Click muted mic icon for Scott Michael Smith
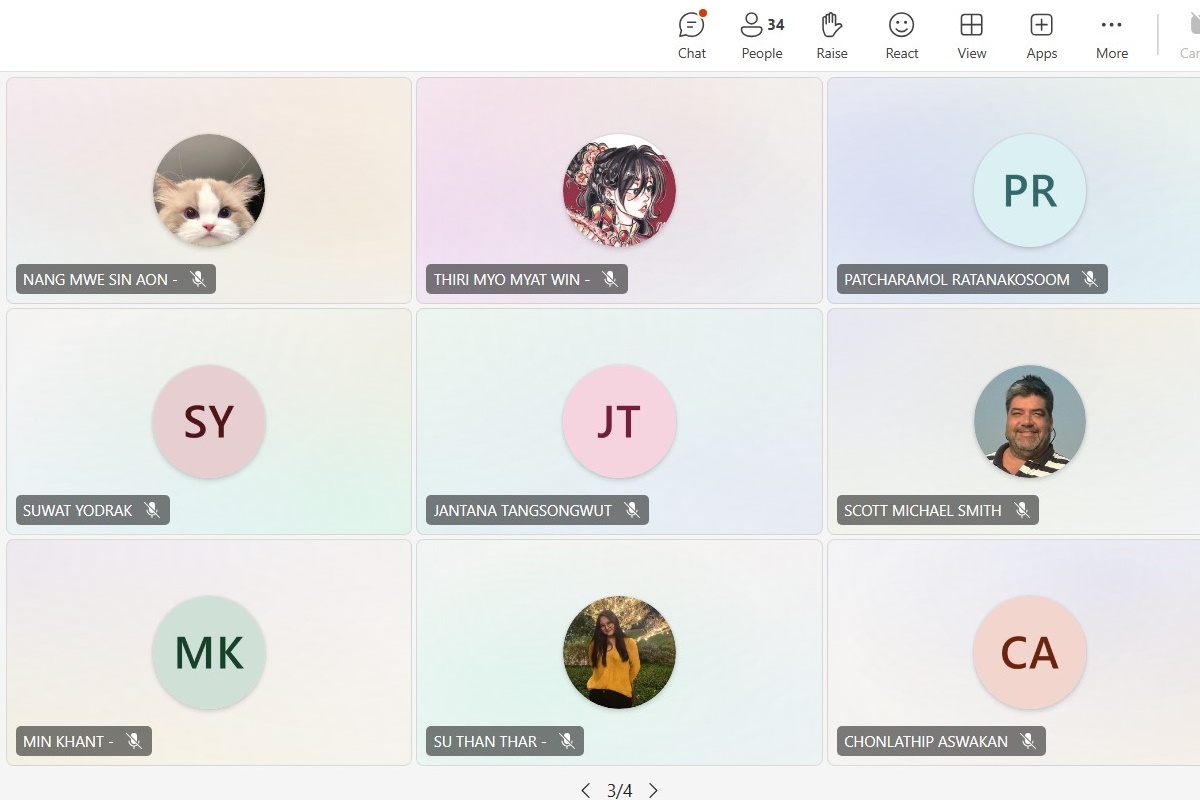This screenshot has width=1200, height=800. coord(1022,510)
